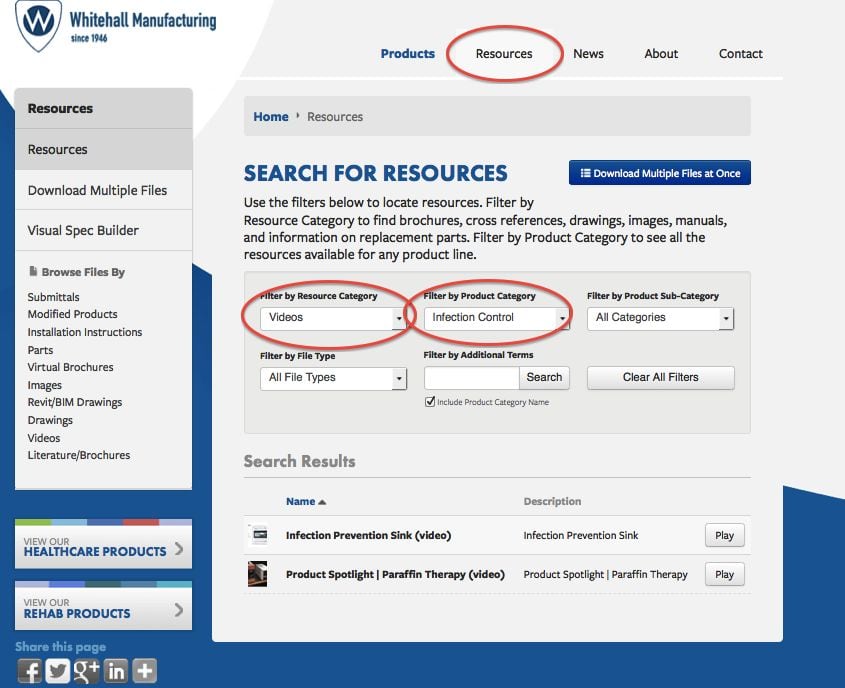The height and width of the screenshot is (688, 845).
Task: Open About in top navigation
Action: click(661, 54)
